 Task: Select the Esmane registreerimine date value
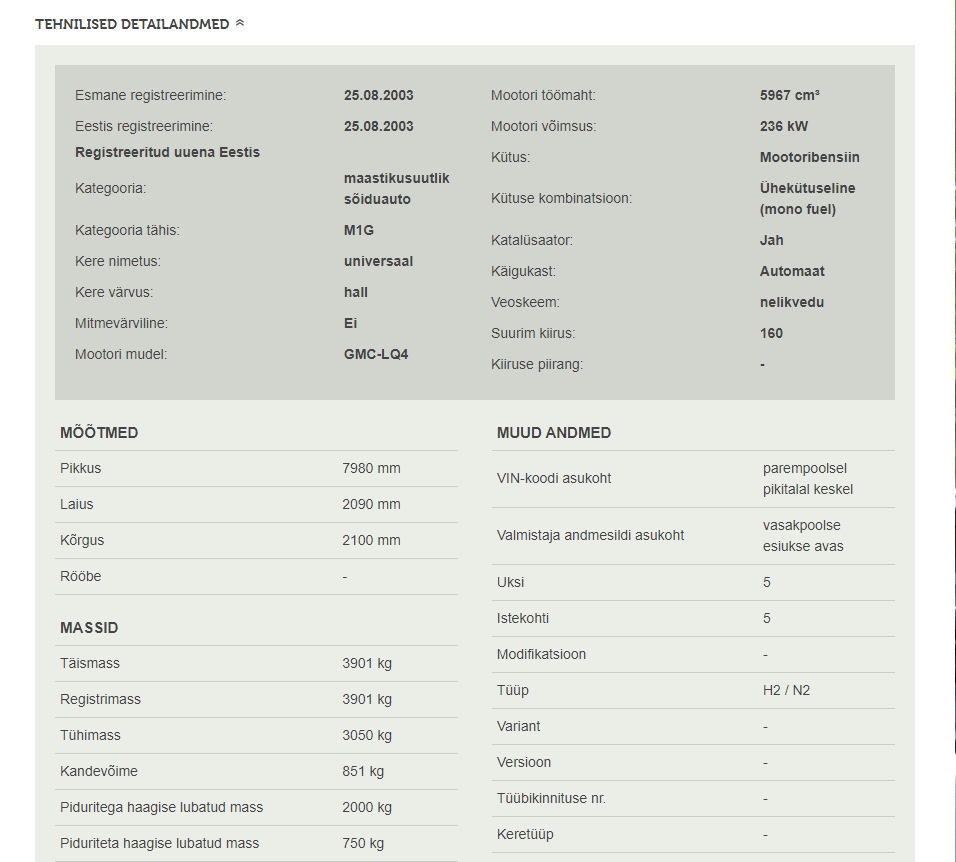click(378, 95)
